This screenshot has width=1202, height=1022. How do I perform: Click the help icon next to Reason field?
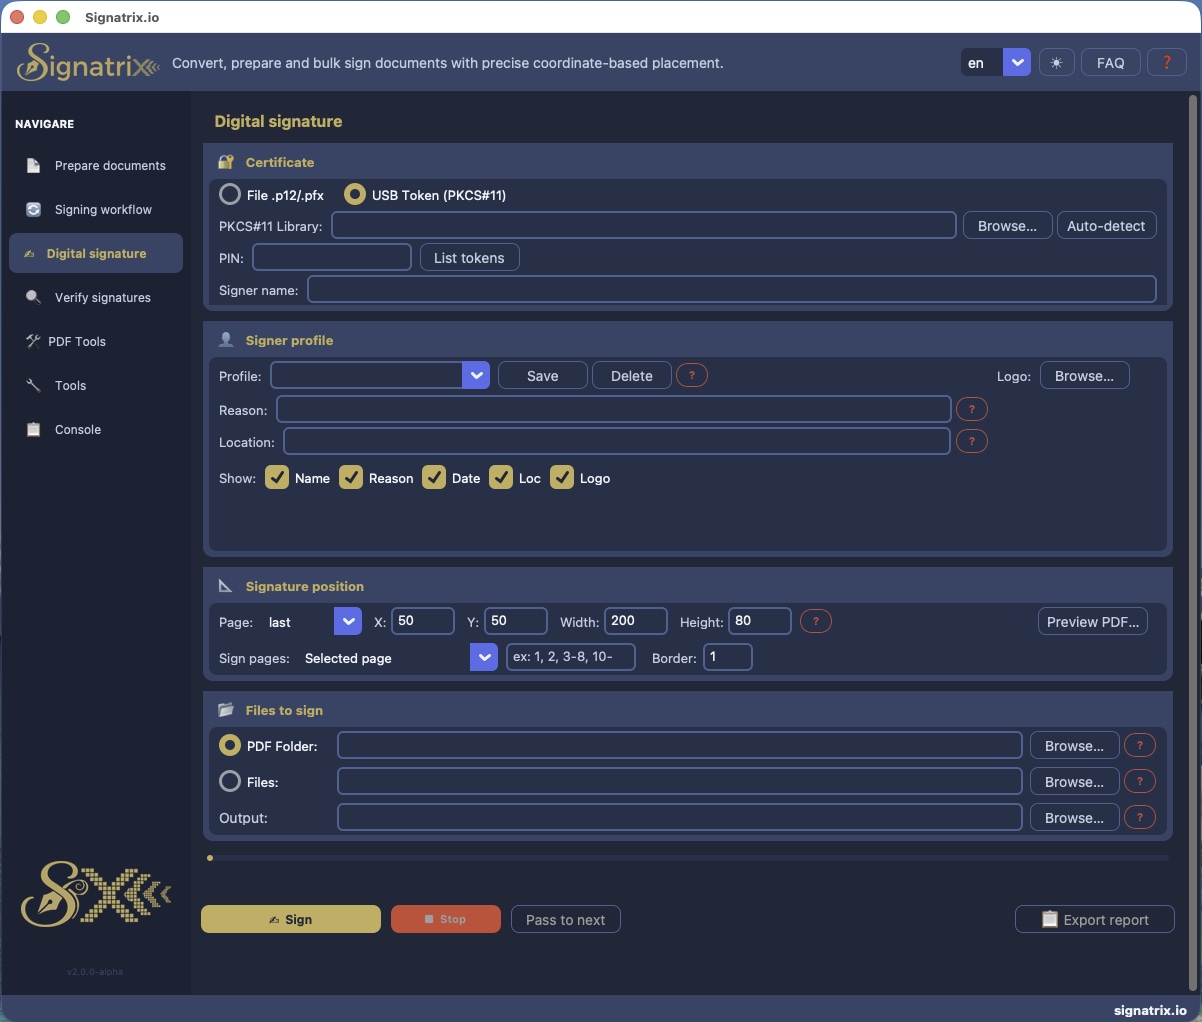pos(971,408)
